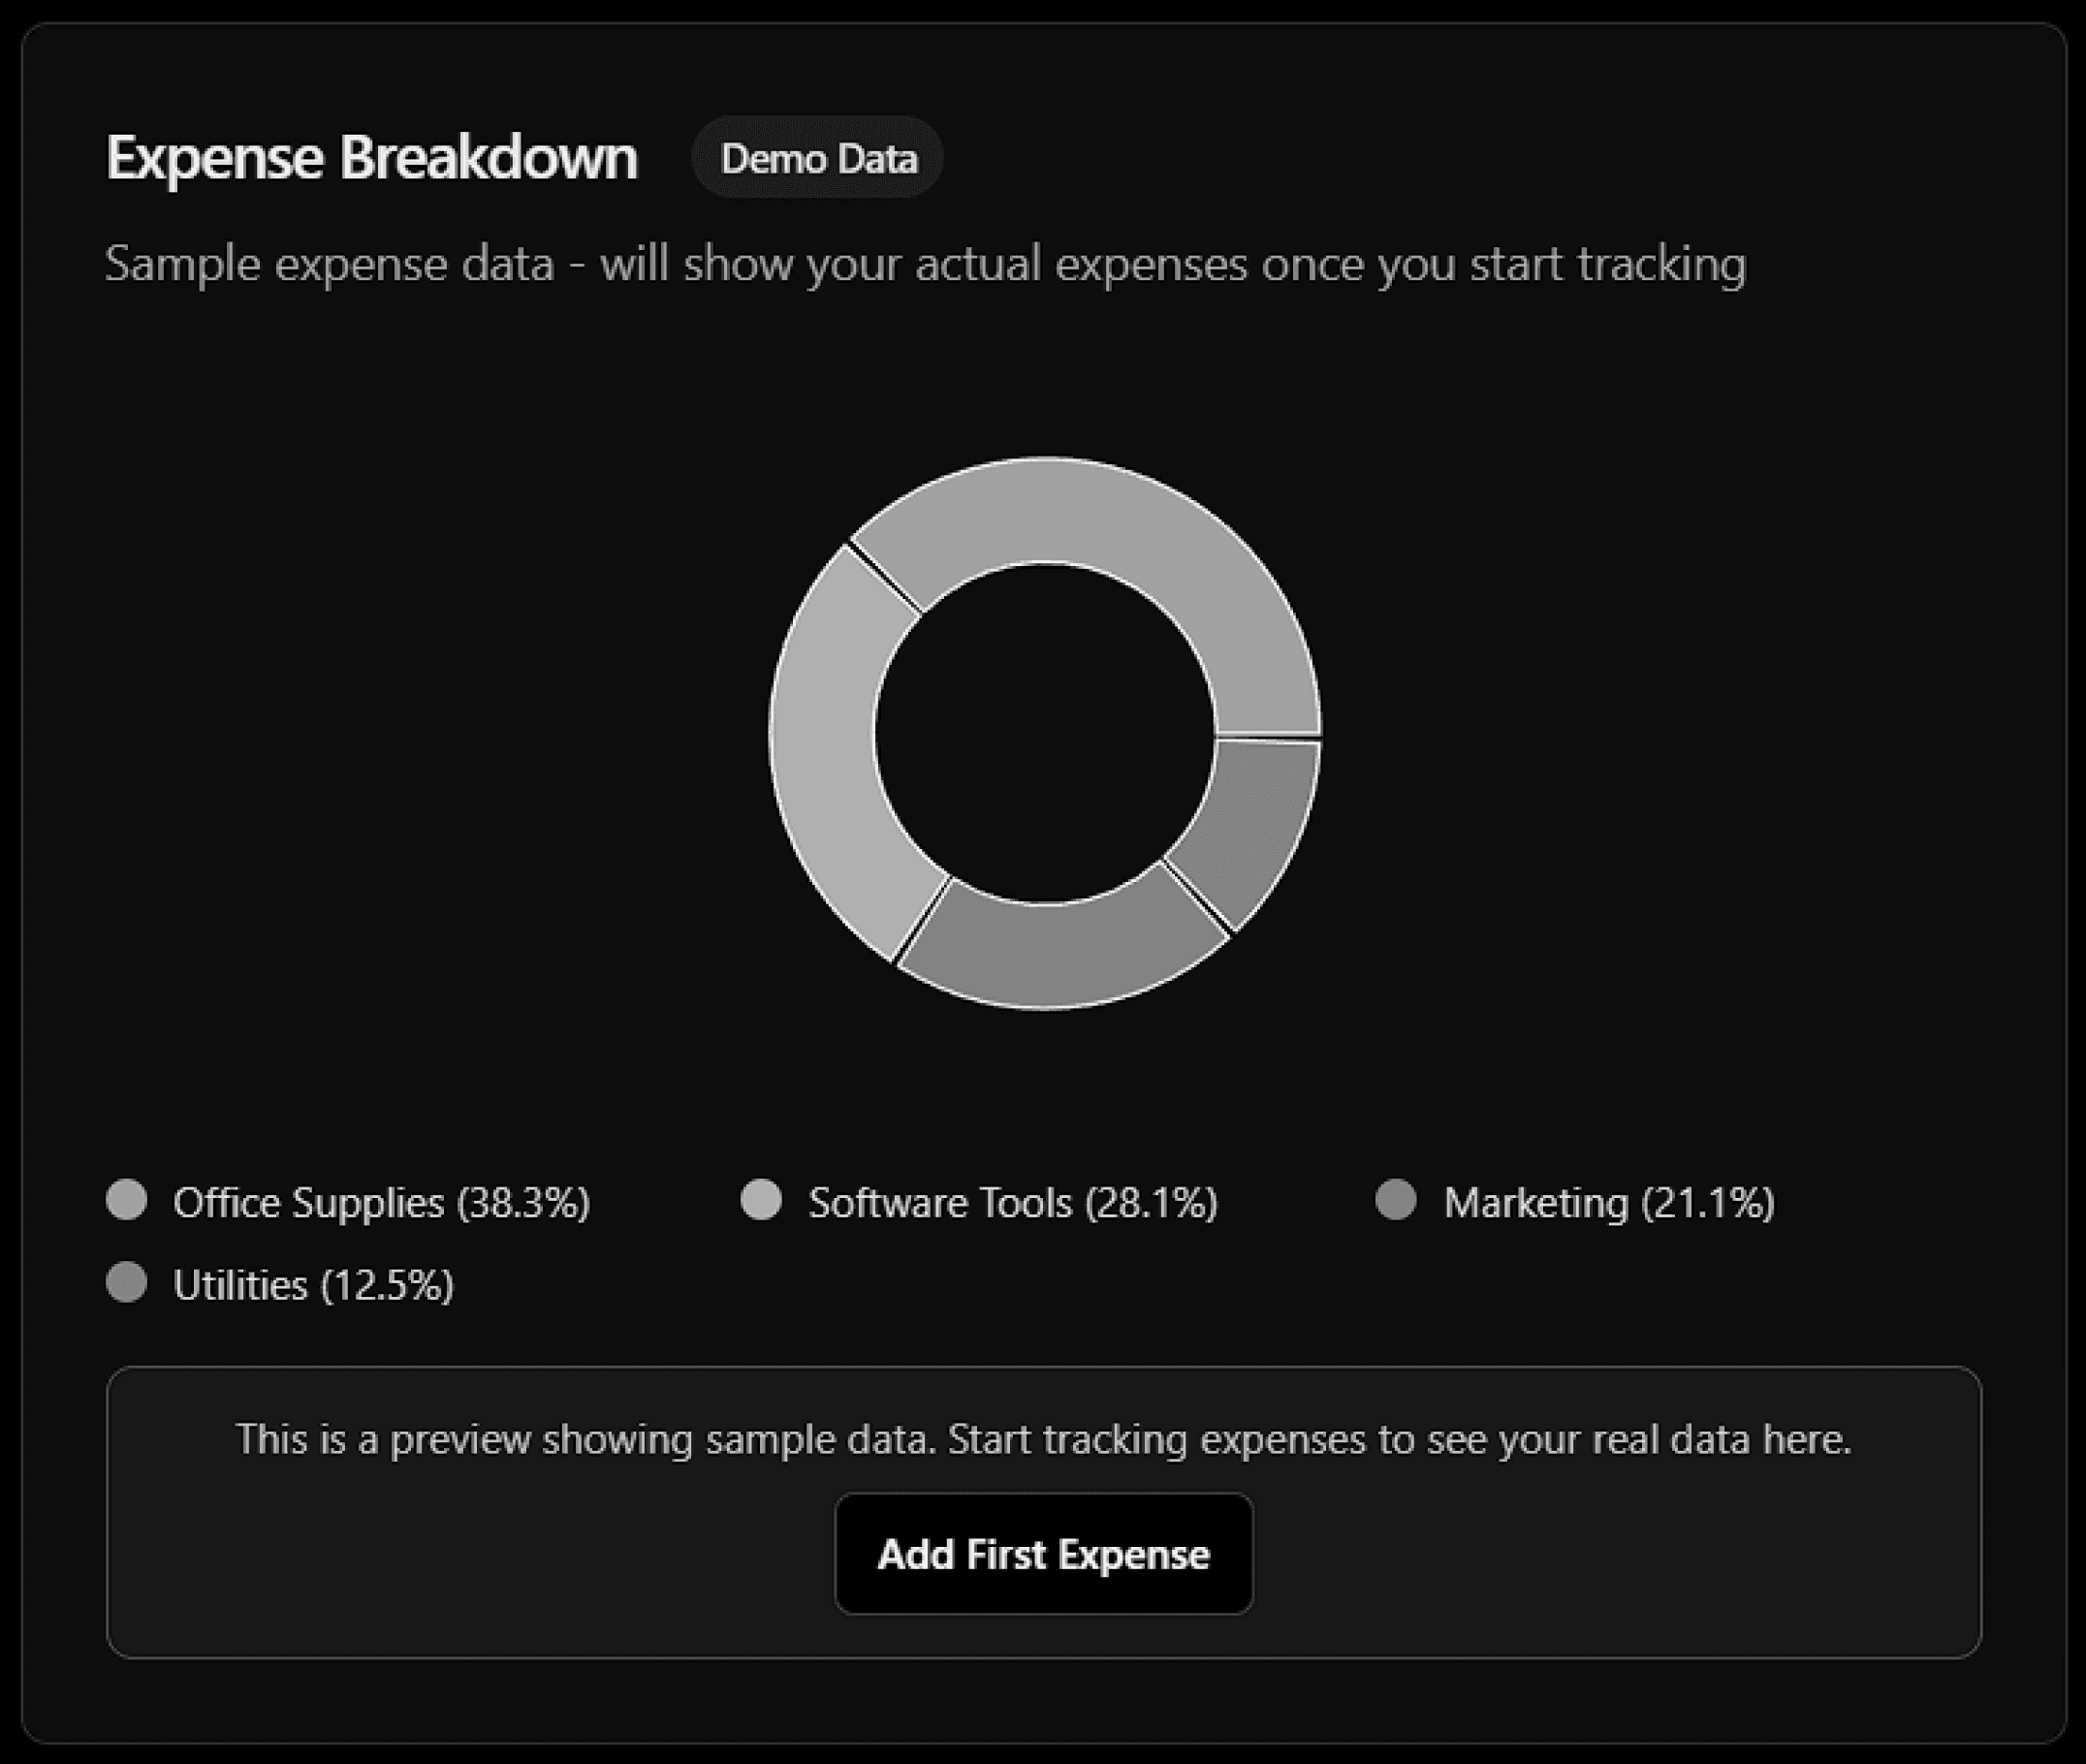Click the sample expense data subtitle text
2086x1764 pixels.
tap(925, 265)
